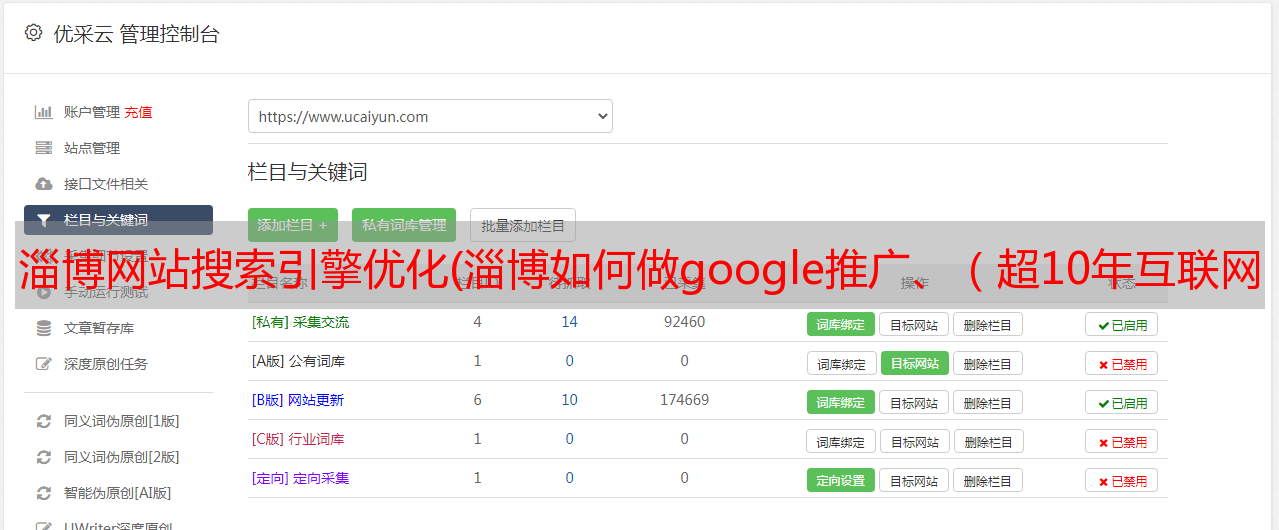Toggle 已禁用 status for 行业词库

click(x=1121, y=441)
